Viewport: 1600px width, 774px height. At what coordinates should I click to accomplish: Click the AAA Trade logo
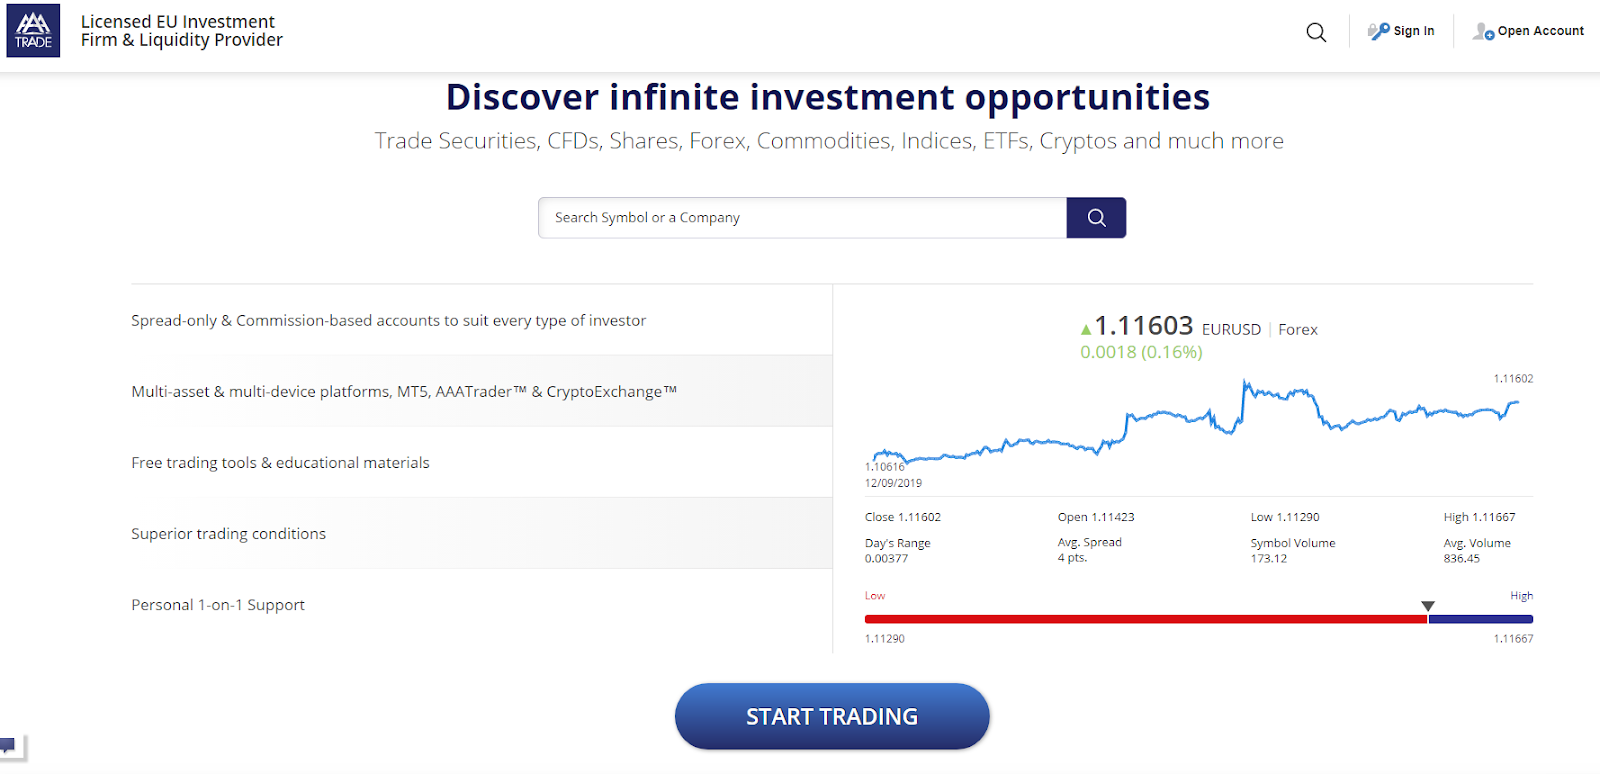click(33, 31)
